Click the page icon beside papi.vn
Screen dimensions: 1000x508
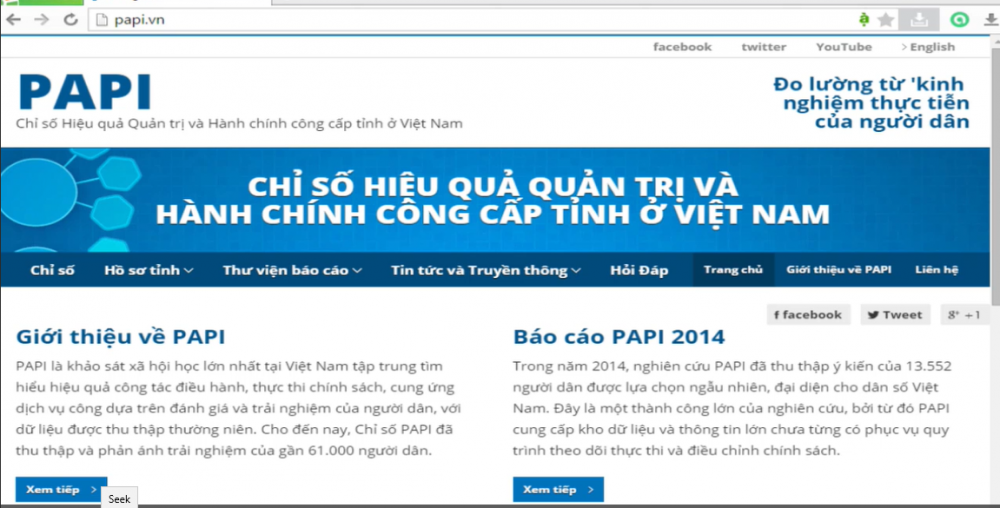click(101, 20)
